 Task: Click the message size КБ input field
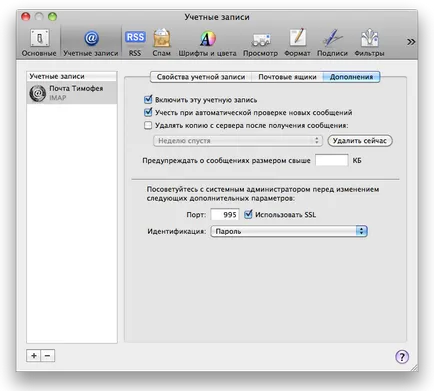332,160
